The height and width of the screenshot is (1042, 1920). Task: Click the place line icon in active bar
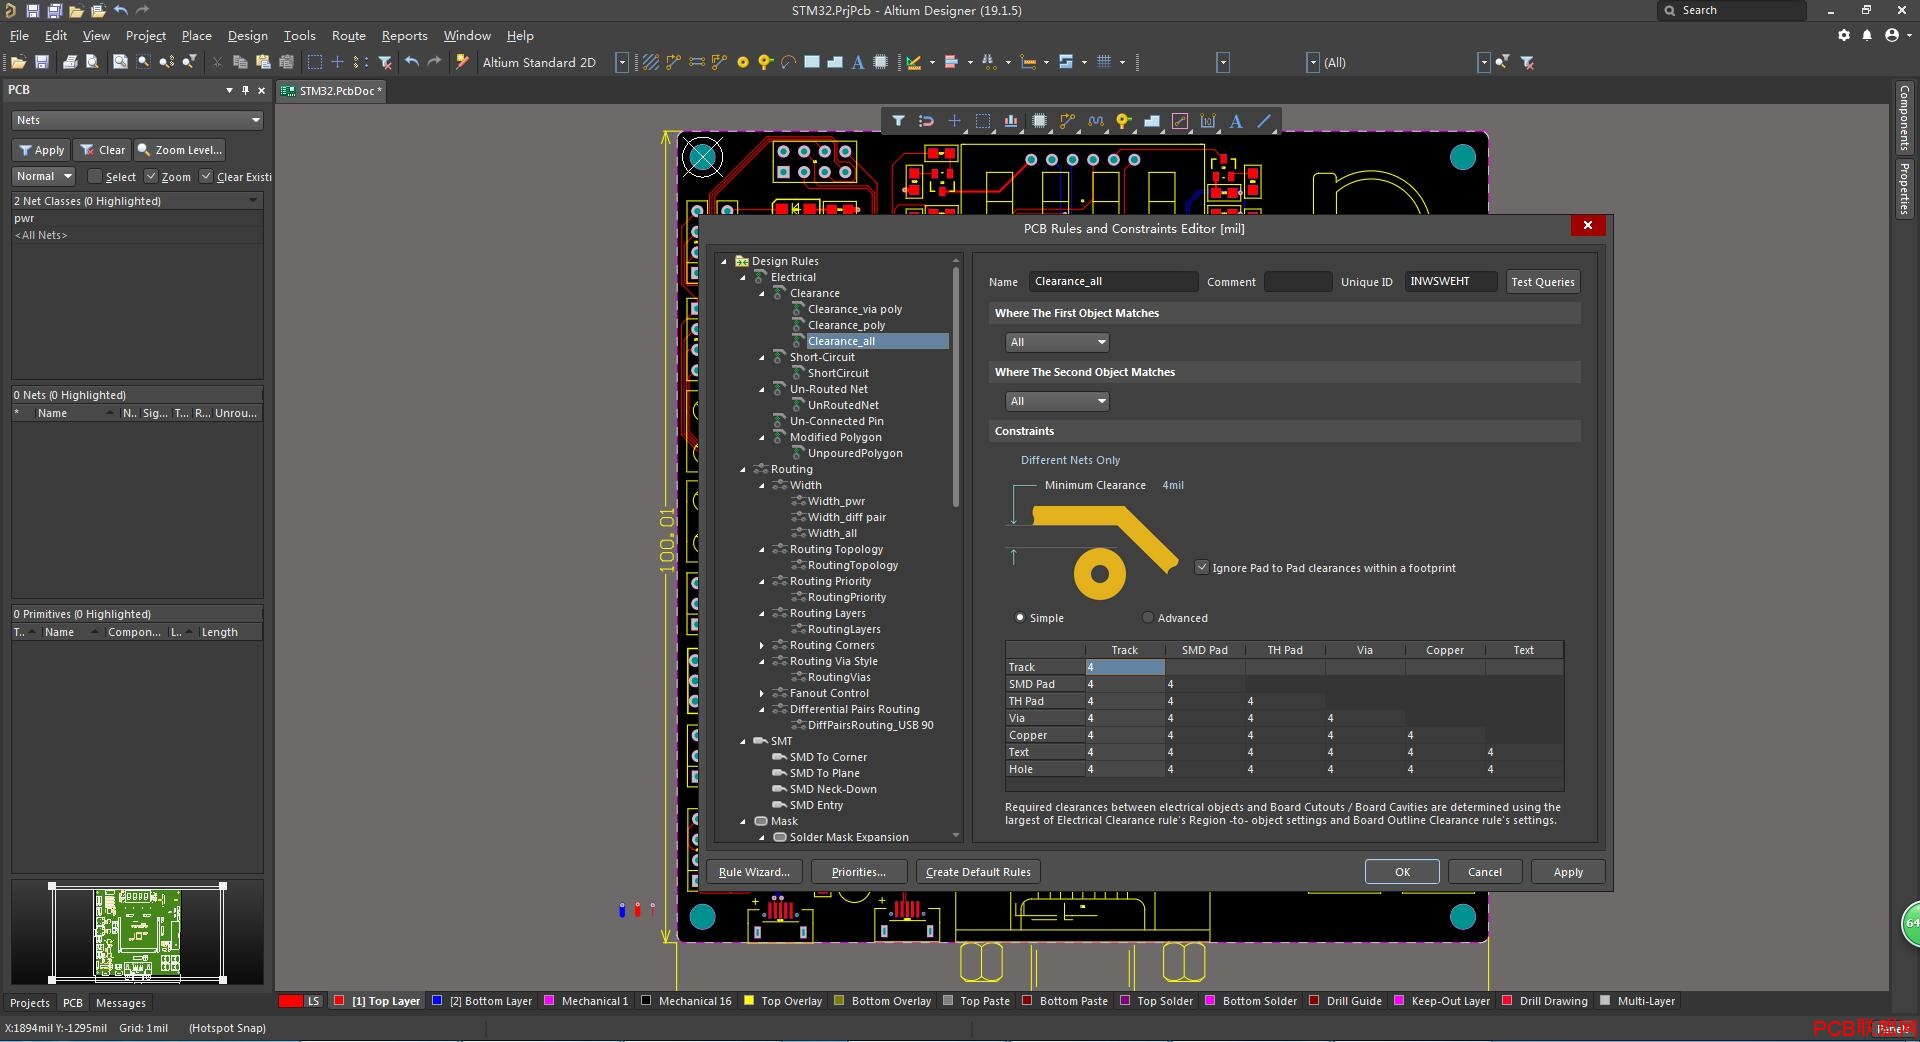pyautogui.click(x=1264, y=121)
